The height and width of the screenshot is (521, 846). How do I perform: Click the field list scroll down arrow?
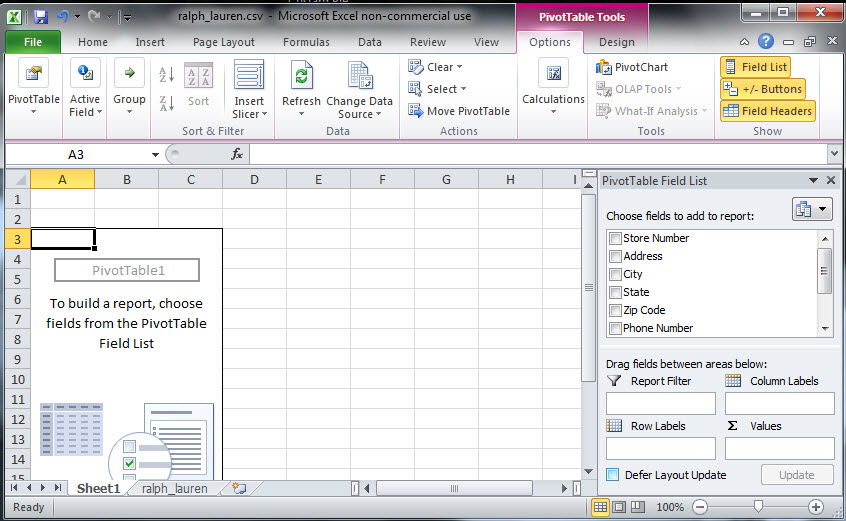825,328
